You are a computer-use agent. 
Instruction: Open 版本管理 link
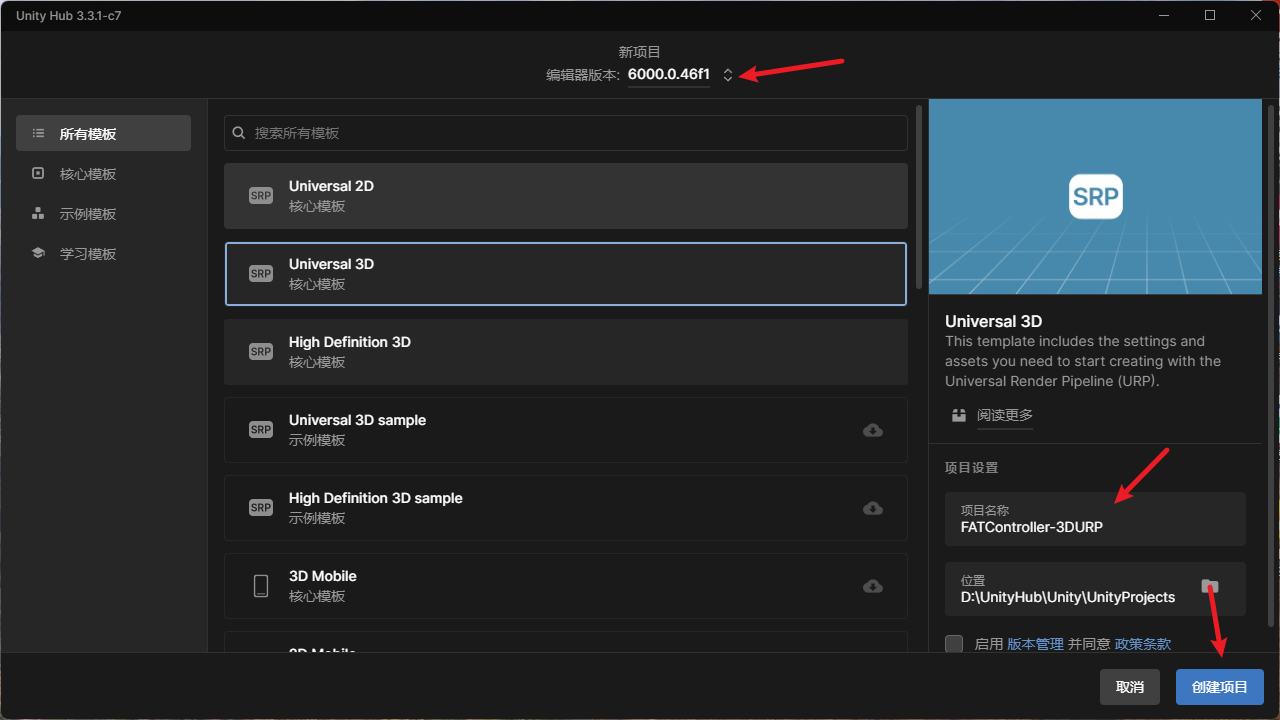click(x=1035, y=644)
